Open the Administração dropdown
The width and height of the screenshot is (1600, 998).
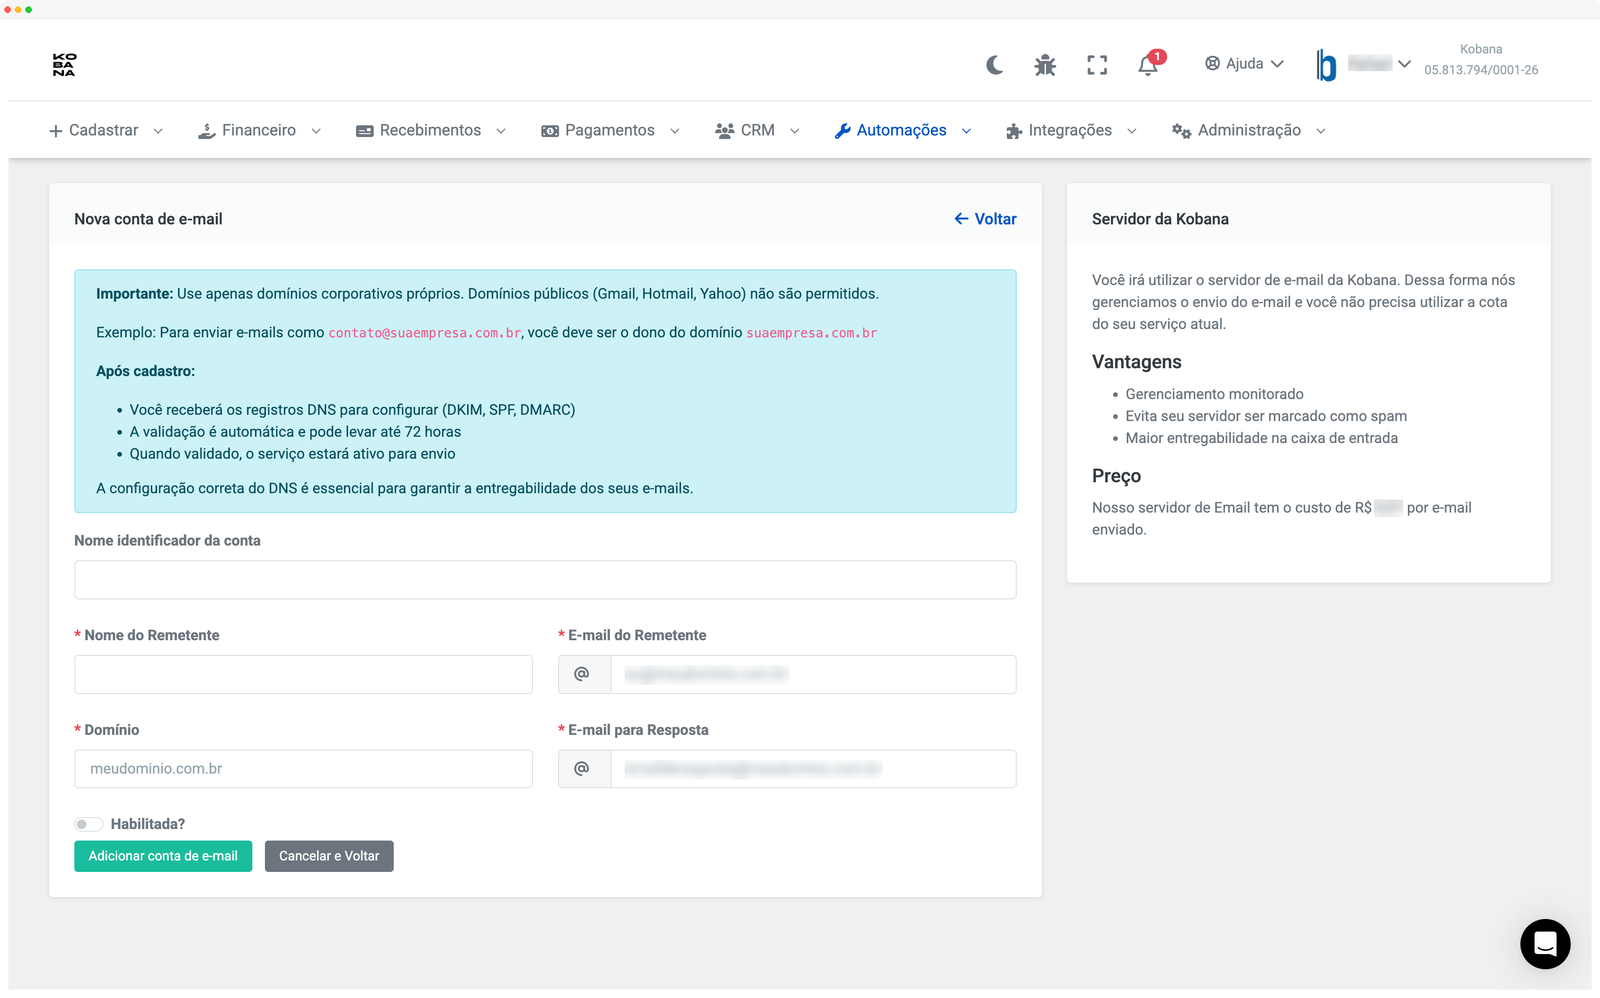pos(1248,129)
